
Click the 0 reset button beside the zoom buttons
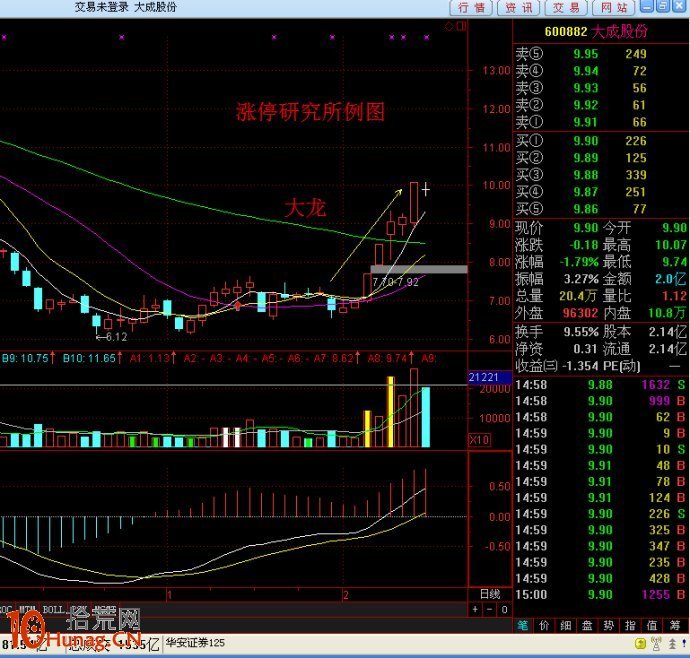(x=504, y=610)
